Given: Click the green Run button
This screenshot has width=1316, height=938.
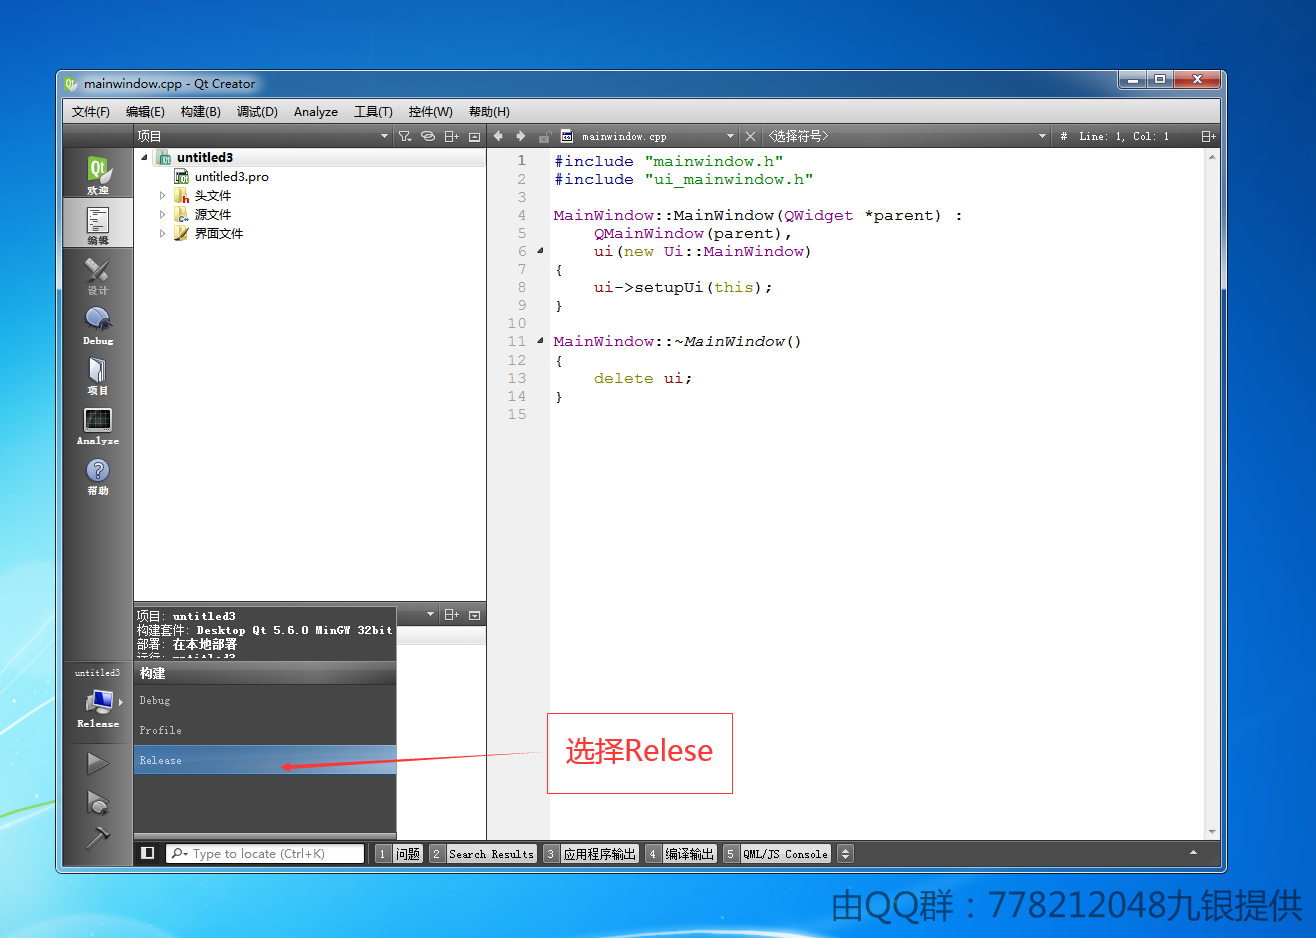Looking at the screenshot, I should (x=98, y=763).
